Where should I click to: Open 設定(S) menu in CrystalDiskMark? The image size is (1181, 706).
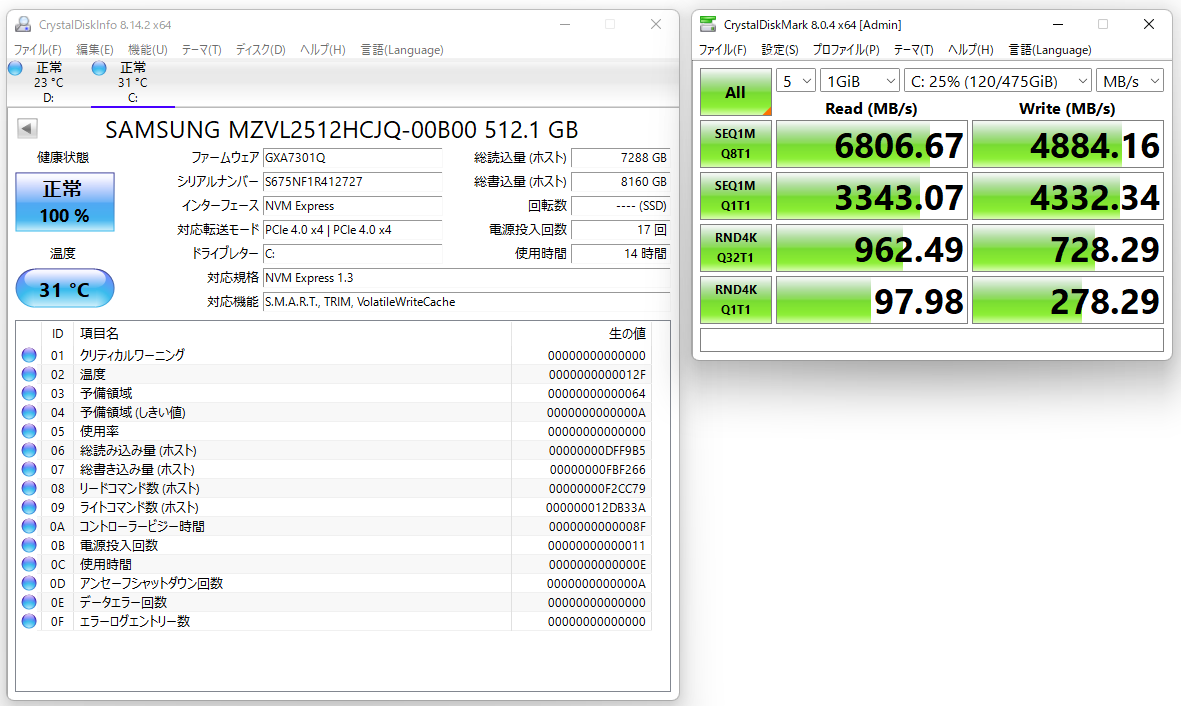pyautogui.click(x=780, y=50)
